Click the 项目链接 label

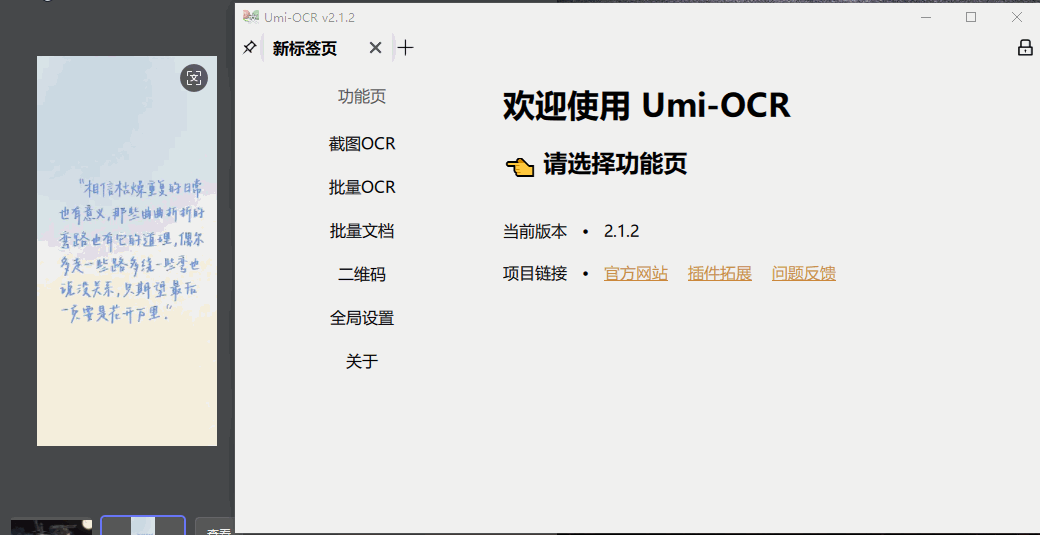click(x=535, y=273)
